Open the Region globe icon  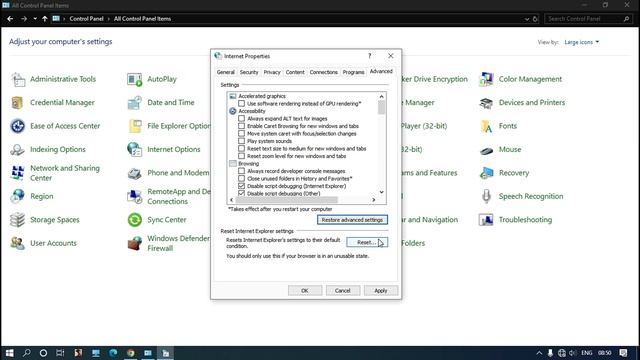click(x=18, y=196)
